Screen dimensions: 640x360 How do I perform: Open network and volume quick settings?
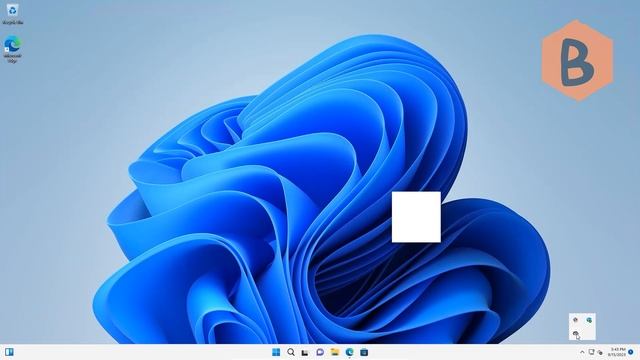click(600, 352)
